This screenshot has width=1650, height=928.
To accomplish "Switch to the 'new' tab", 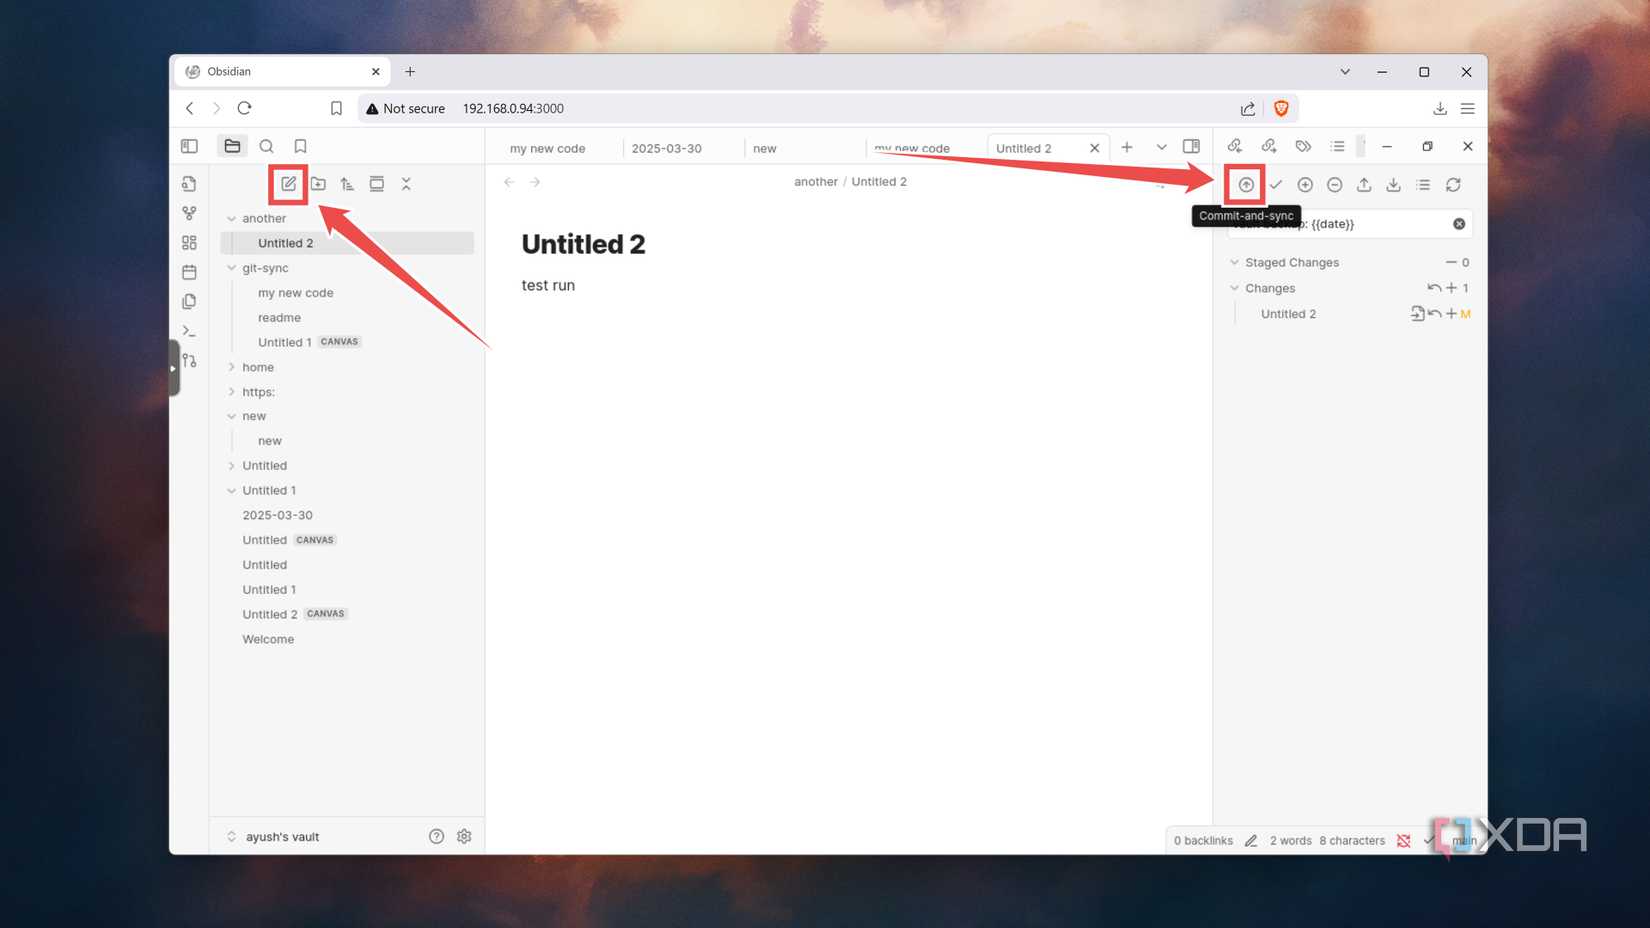I will [x=765, y=148].
